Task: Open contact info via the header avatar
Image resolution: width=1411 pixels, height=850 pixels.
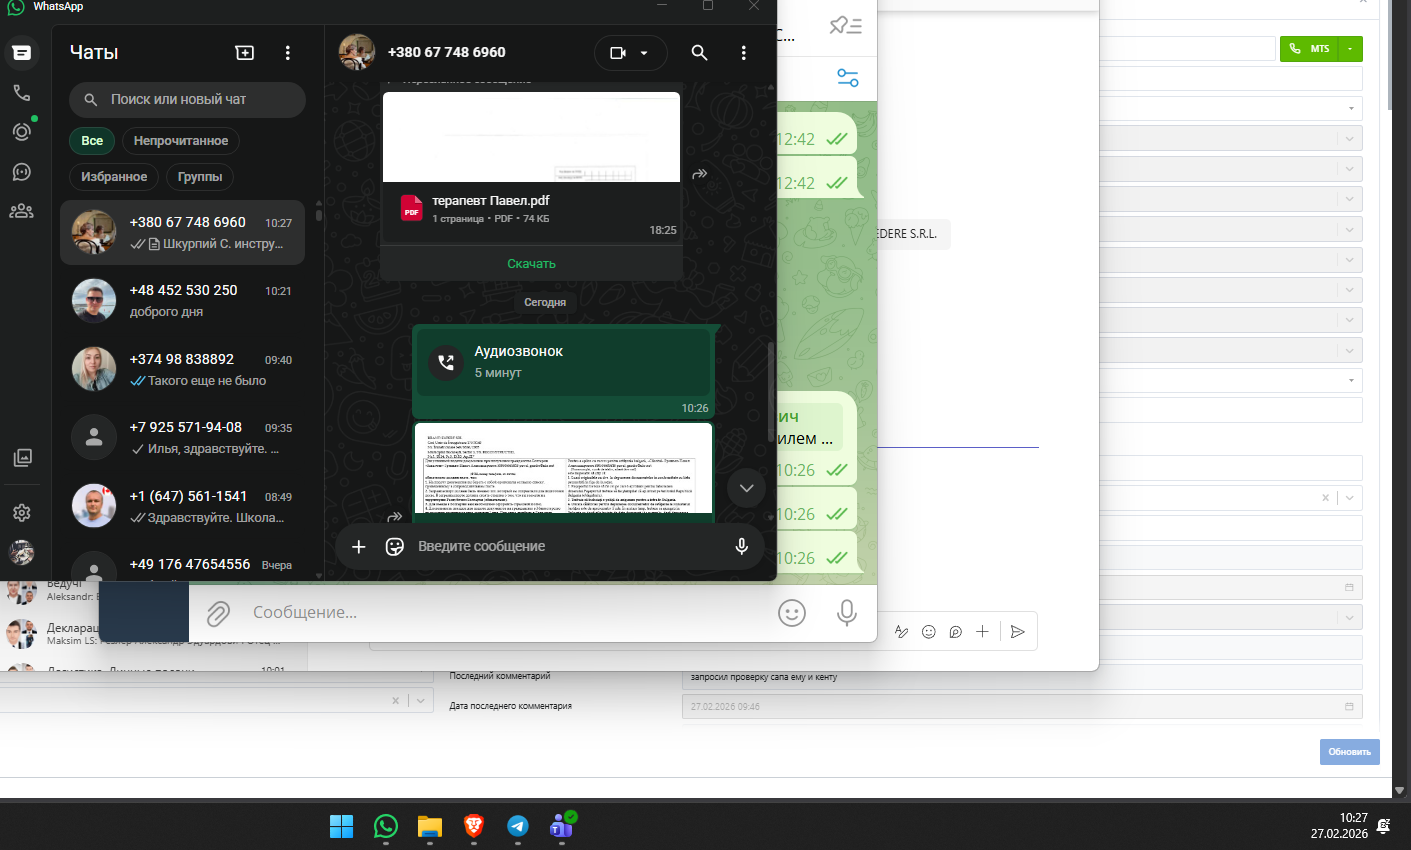Action: click(x=357, y=53)
